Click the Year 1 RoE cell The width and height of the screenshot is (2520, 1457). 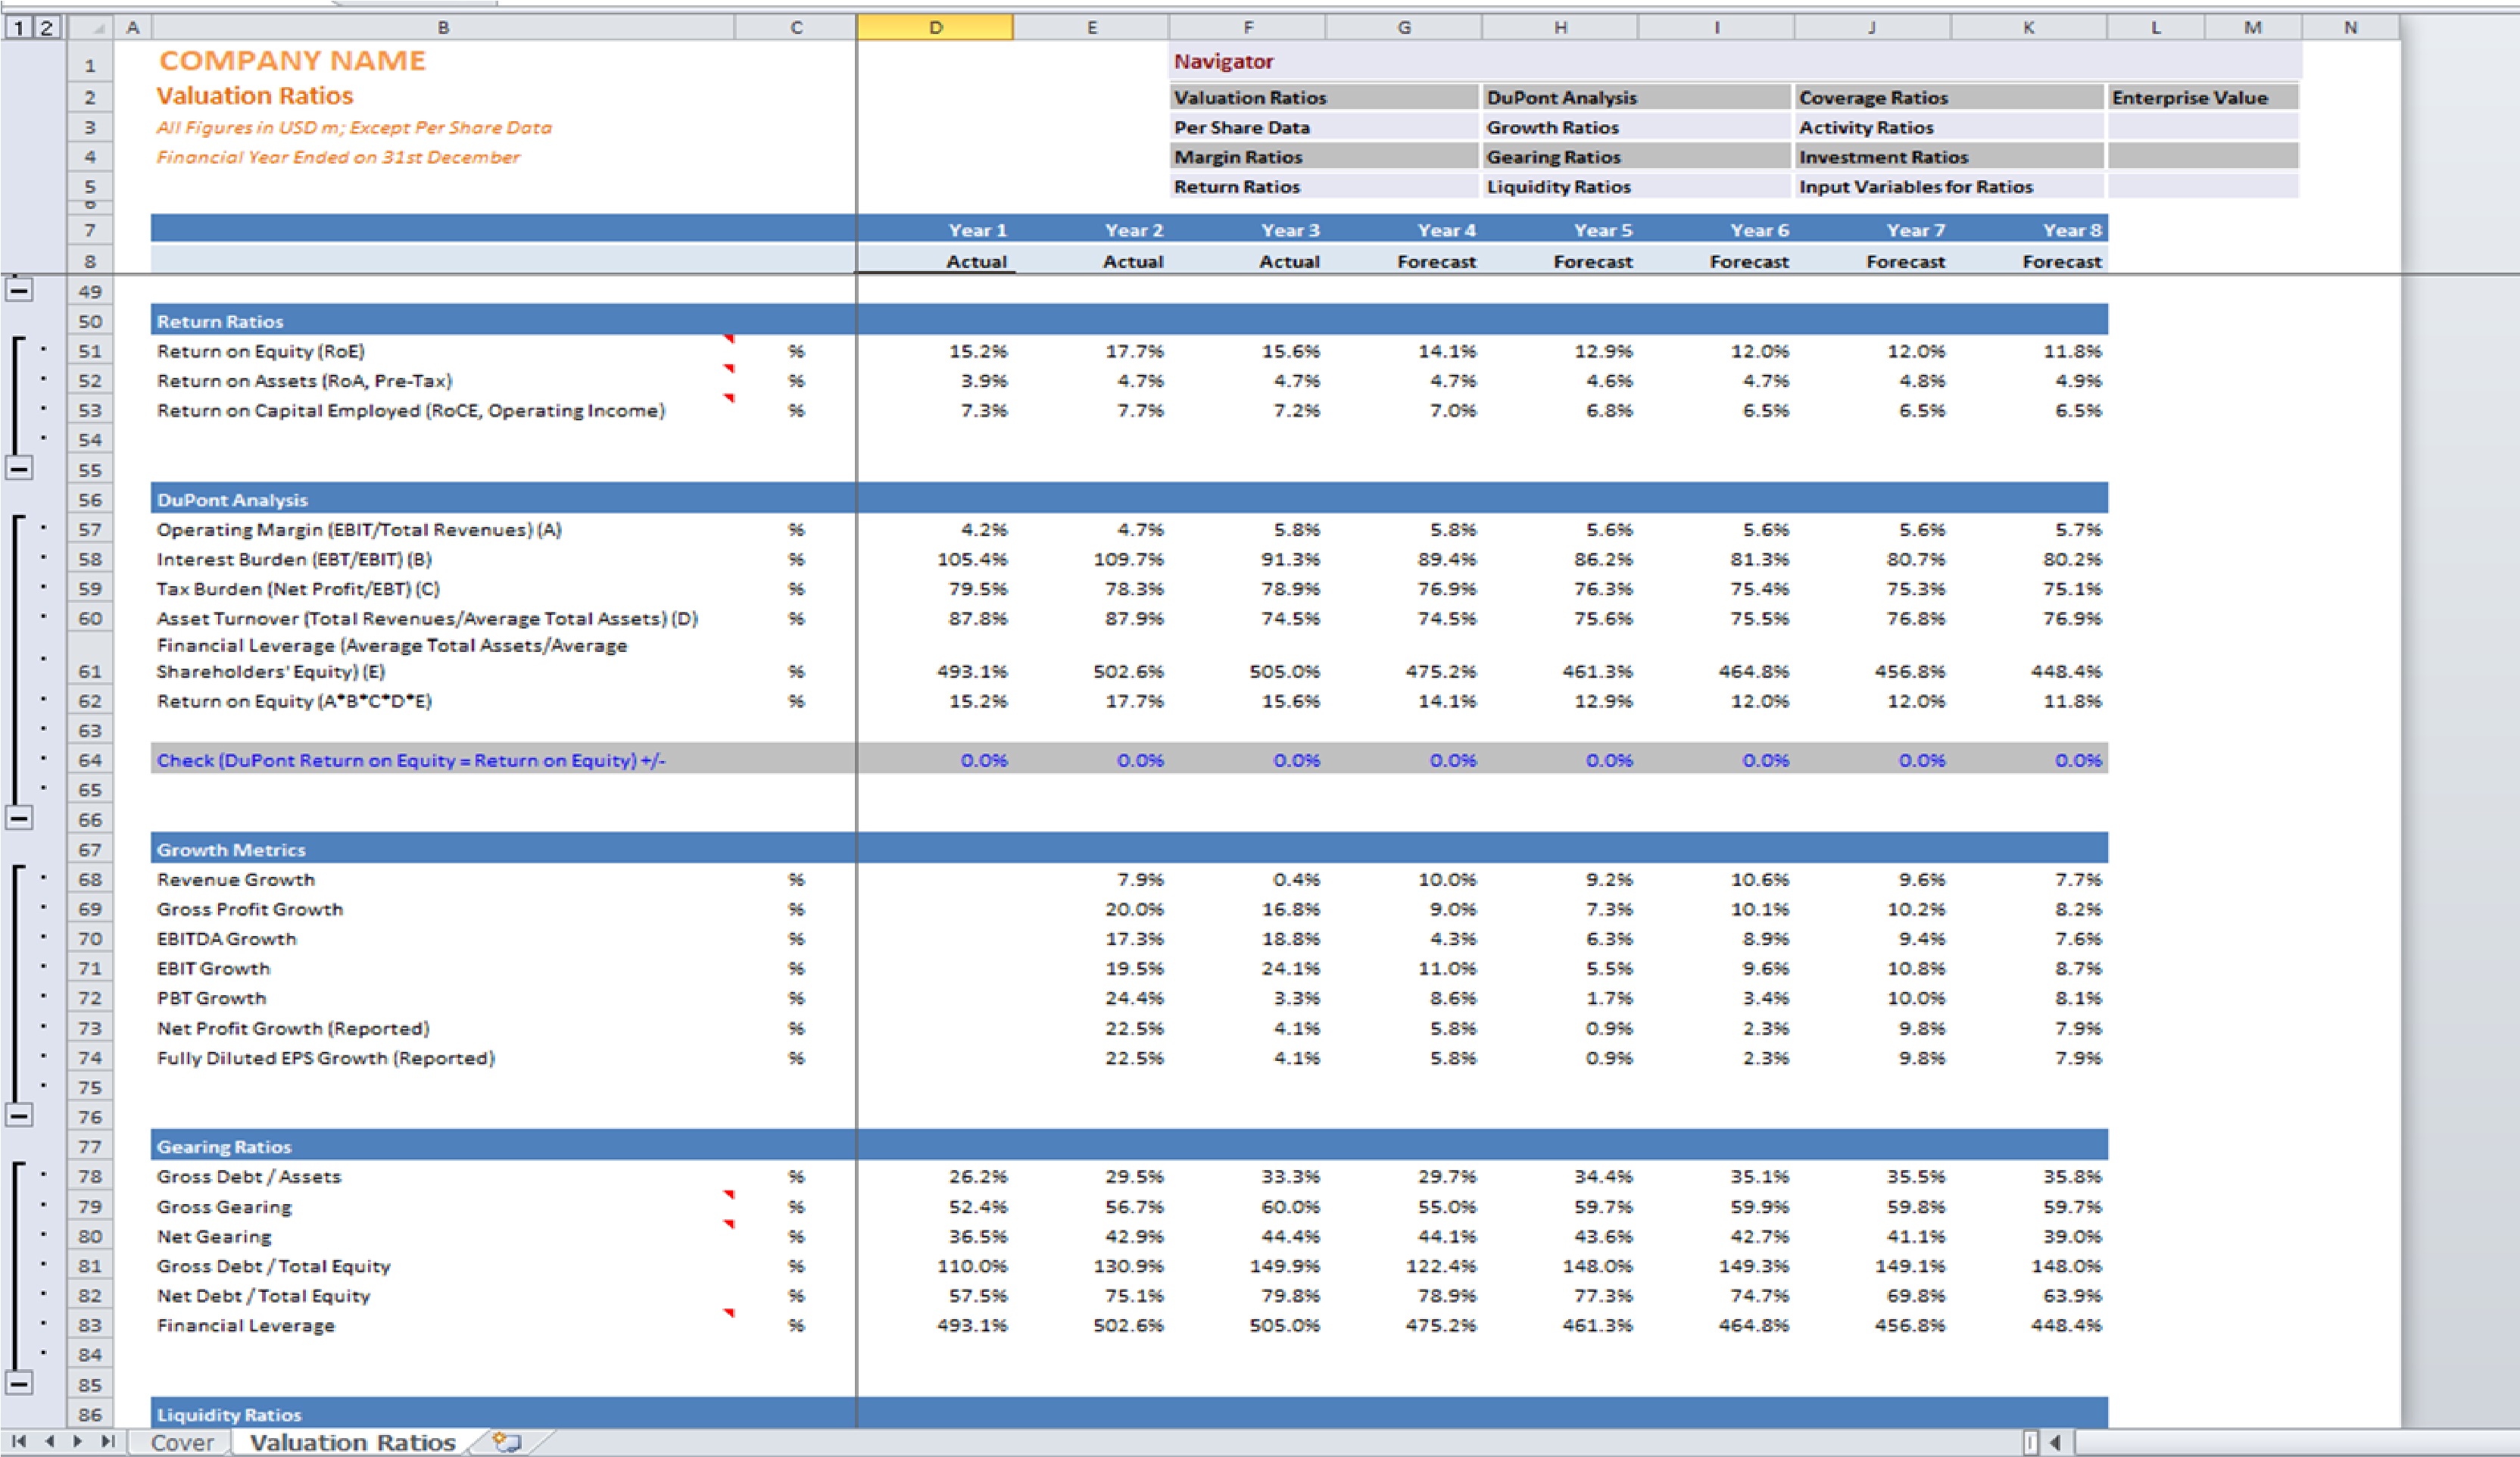[935, 351]
